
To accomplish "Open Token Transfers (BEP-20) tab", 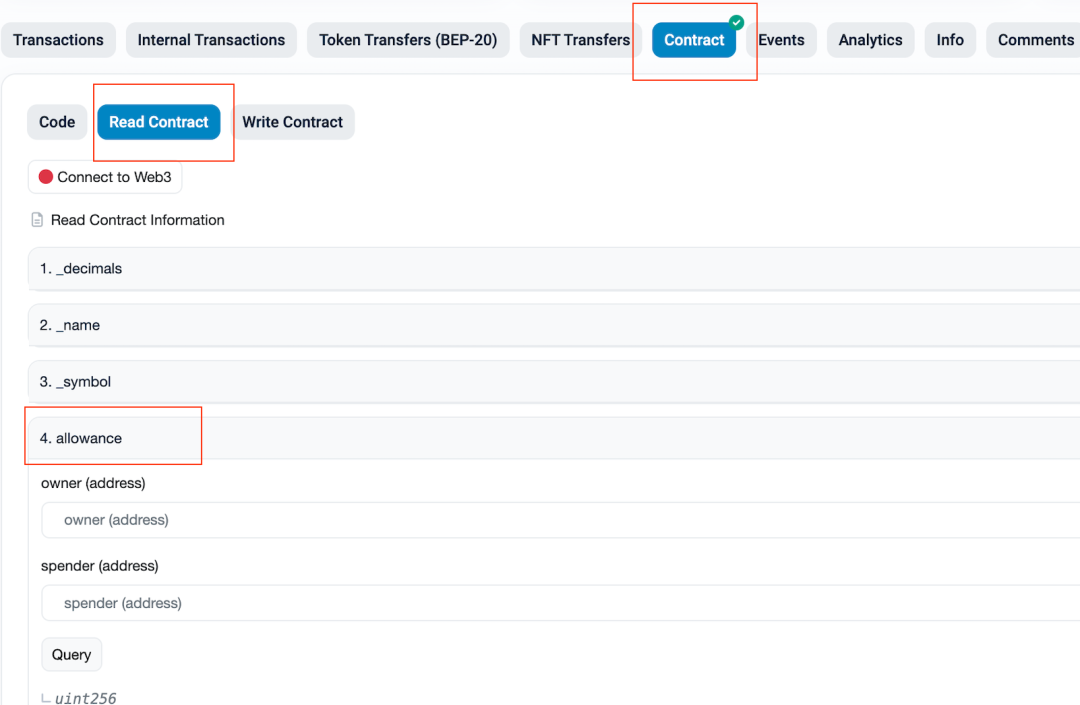I will 408,40.
